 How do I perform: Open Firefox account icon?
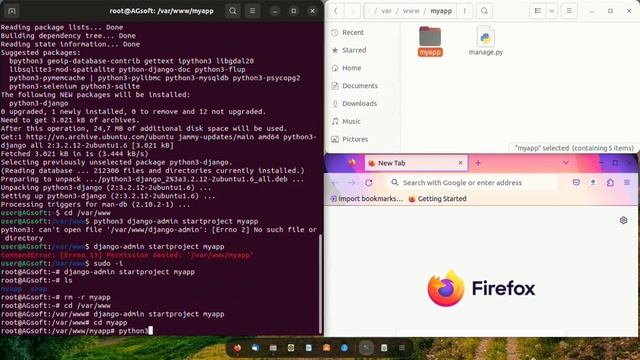[593, 183]
